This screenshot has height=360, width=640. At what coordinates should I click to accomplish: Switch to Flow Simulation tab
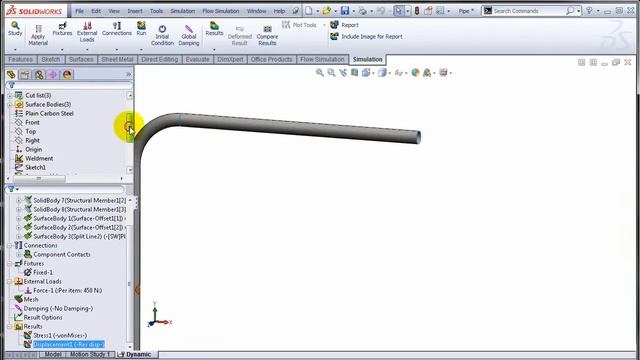click(322, 60)
